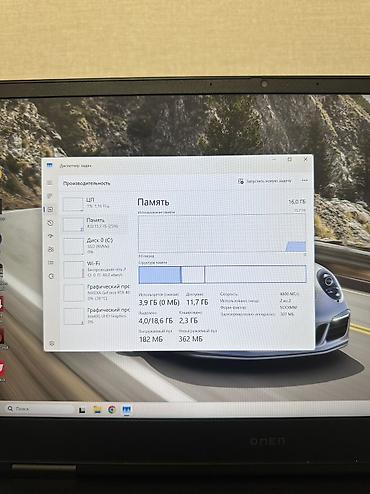Launch Chrome from the taskbar
The image size is (370, 494).
[x=112, y=410]
